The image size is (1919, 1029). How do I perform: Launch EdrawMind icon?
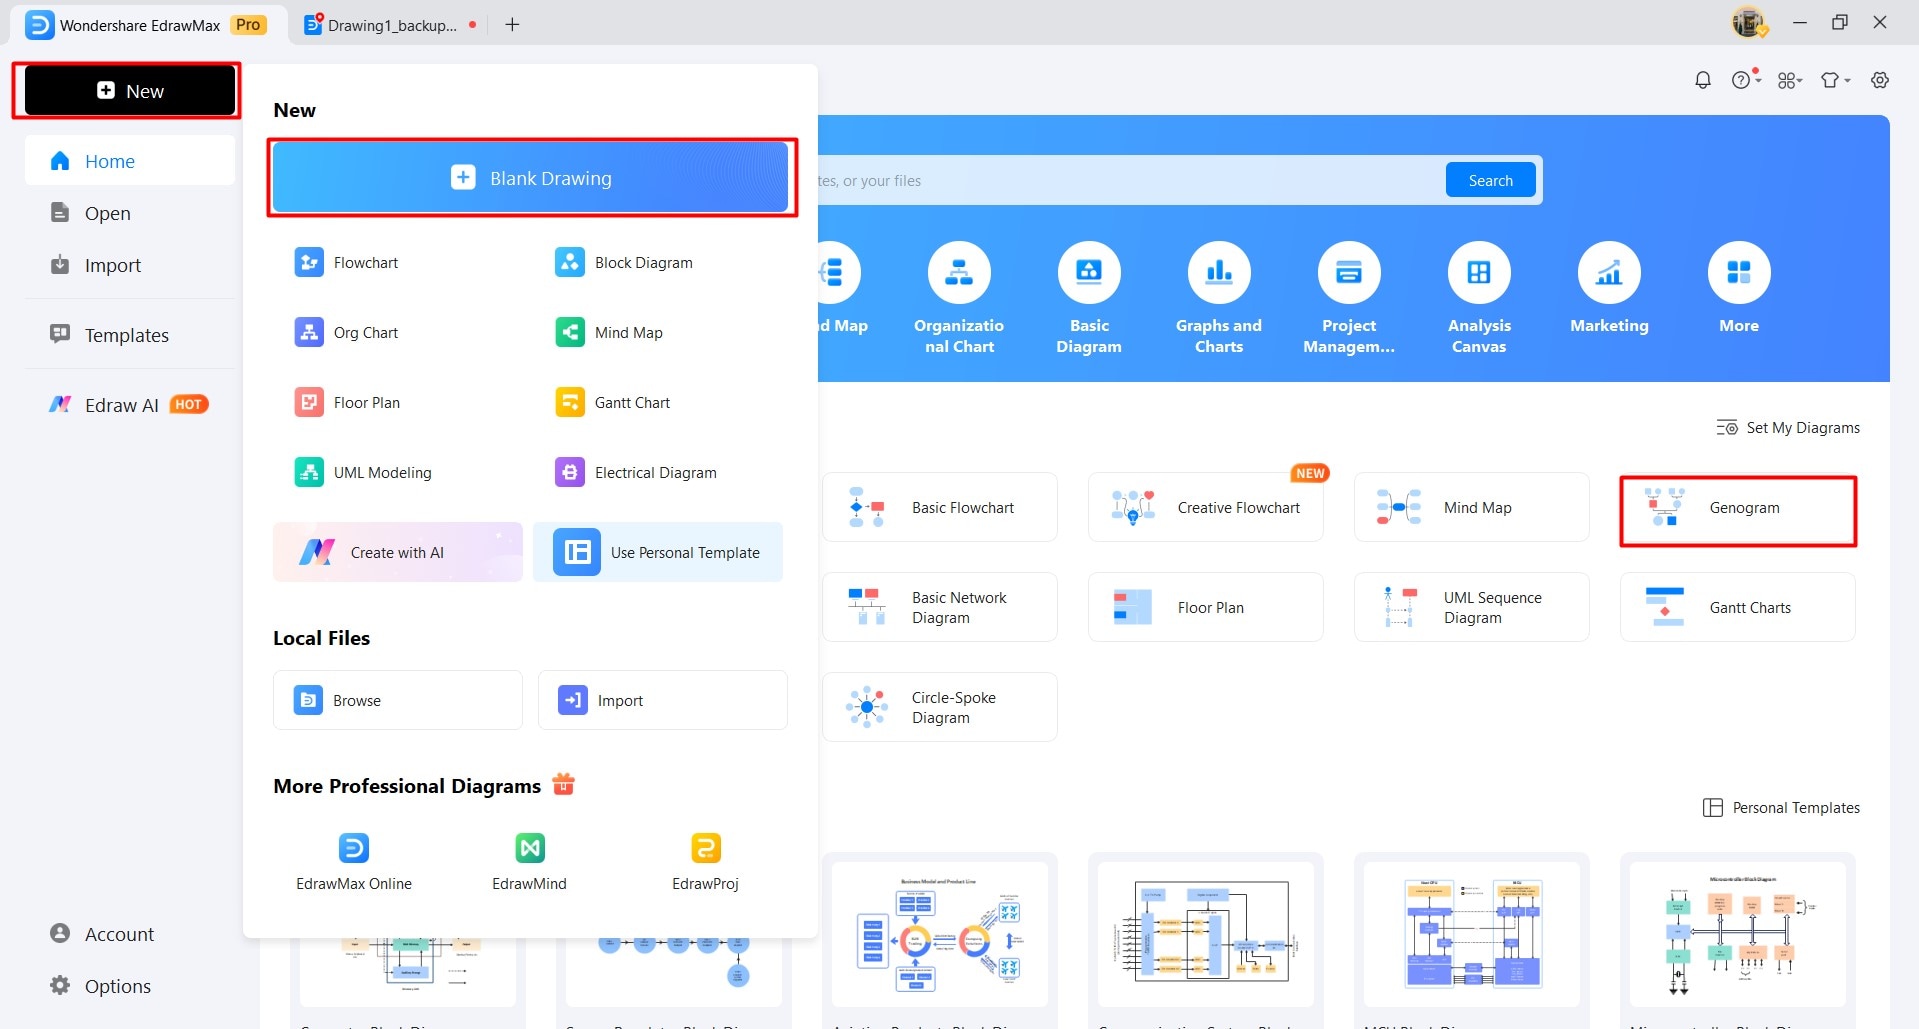(530, 848)
